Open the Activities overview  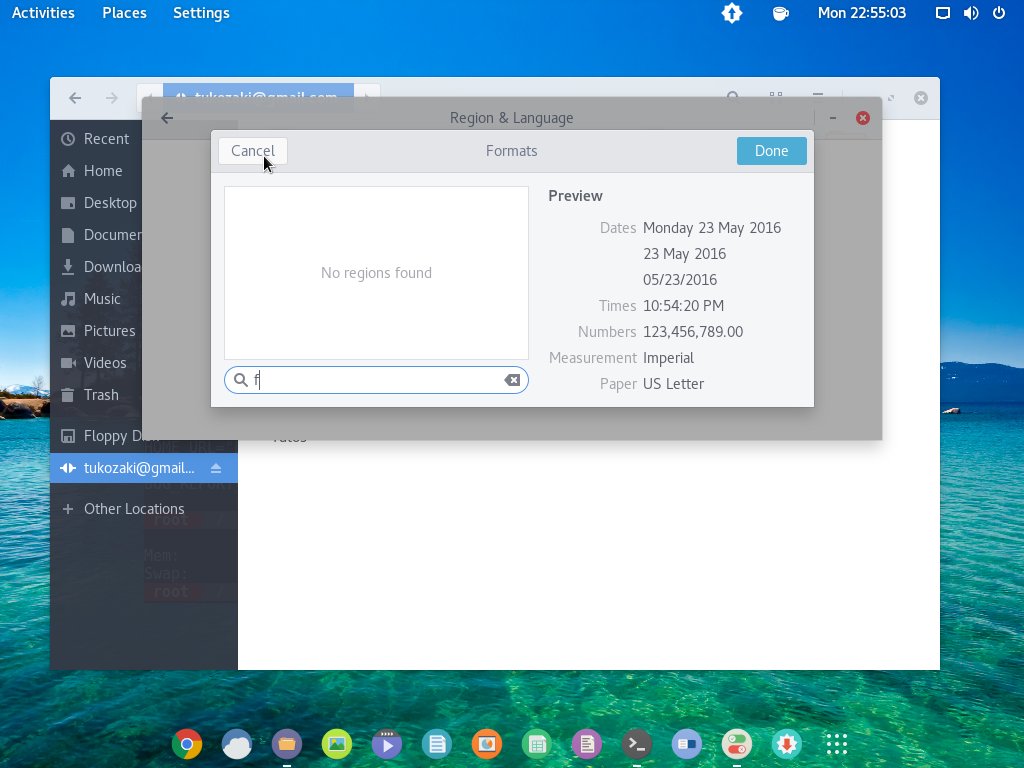43,13
